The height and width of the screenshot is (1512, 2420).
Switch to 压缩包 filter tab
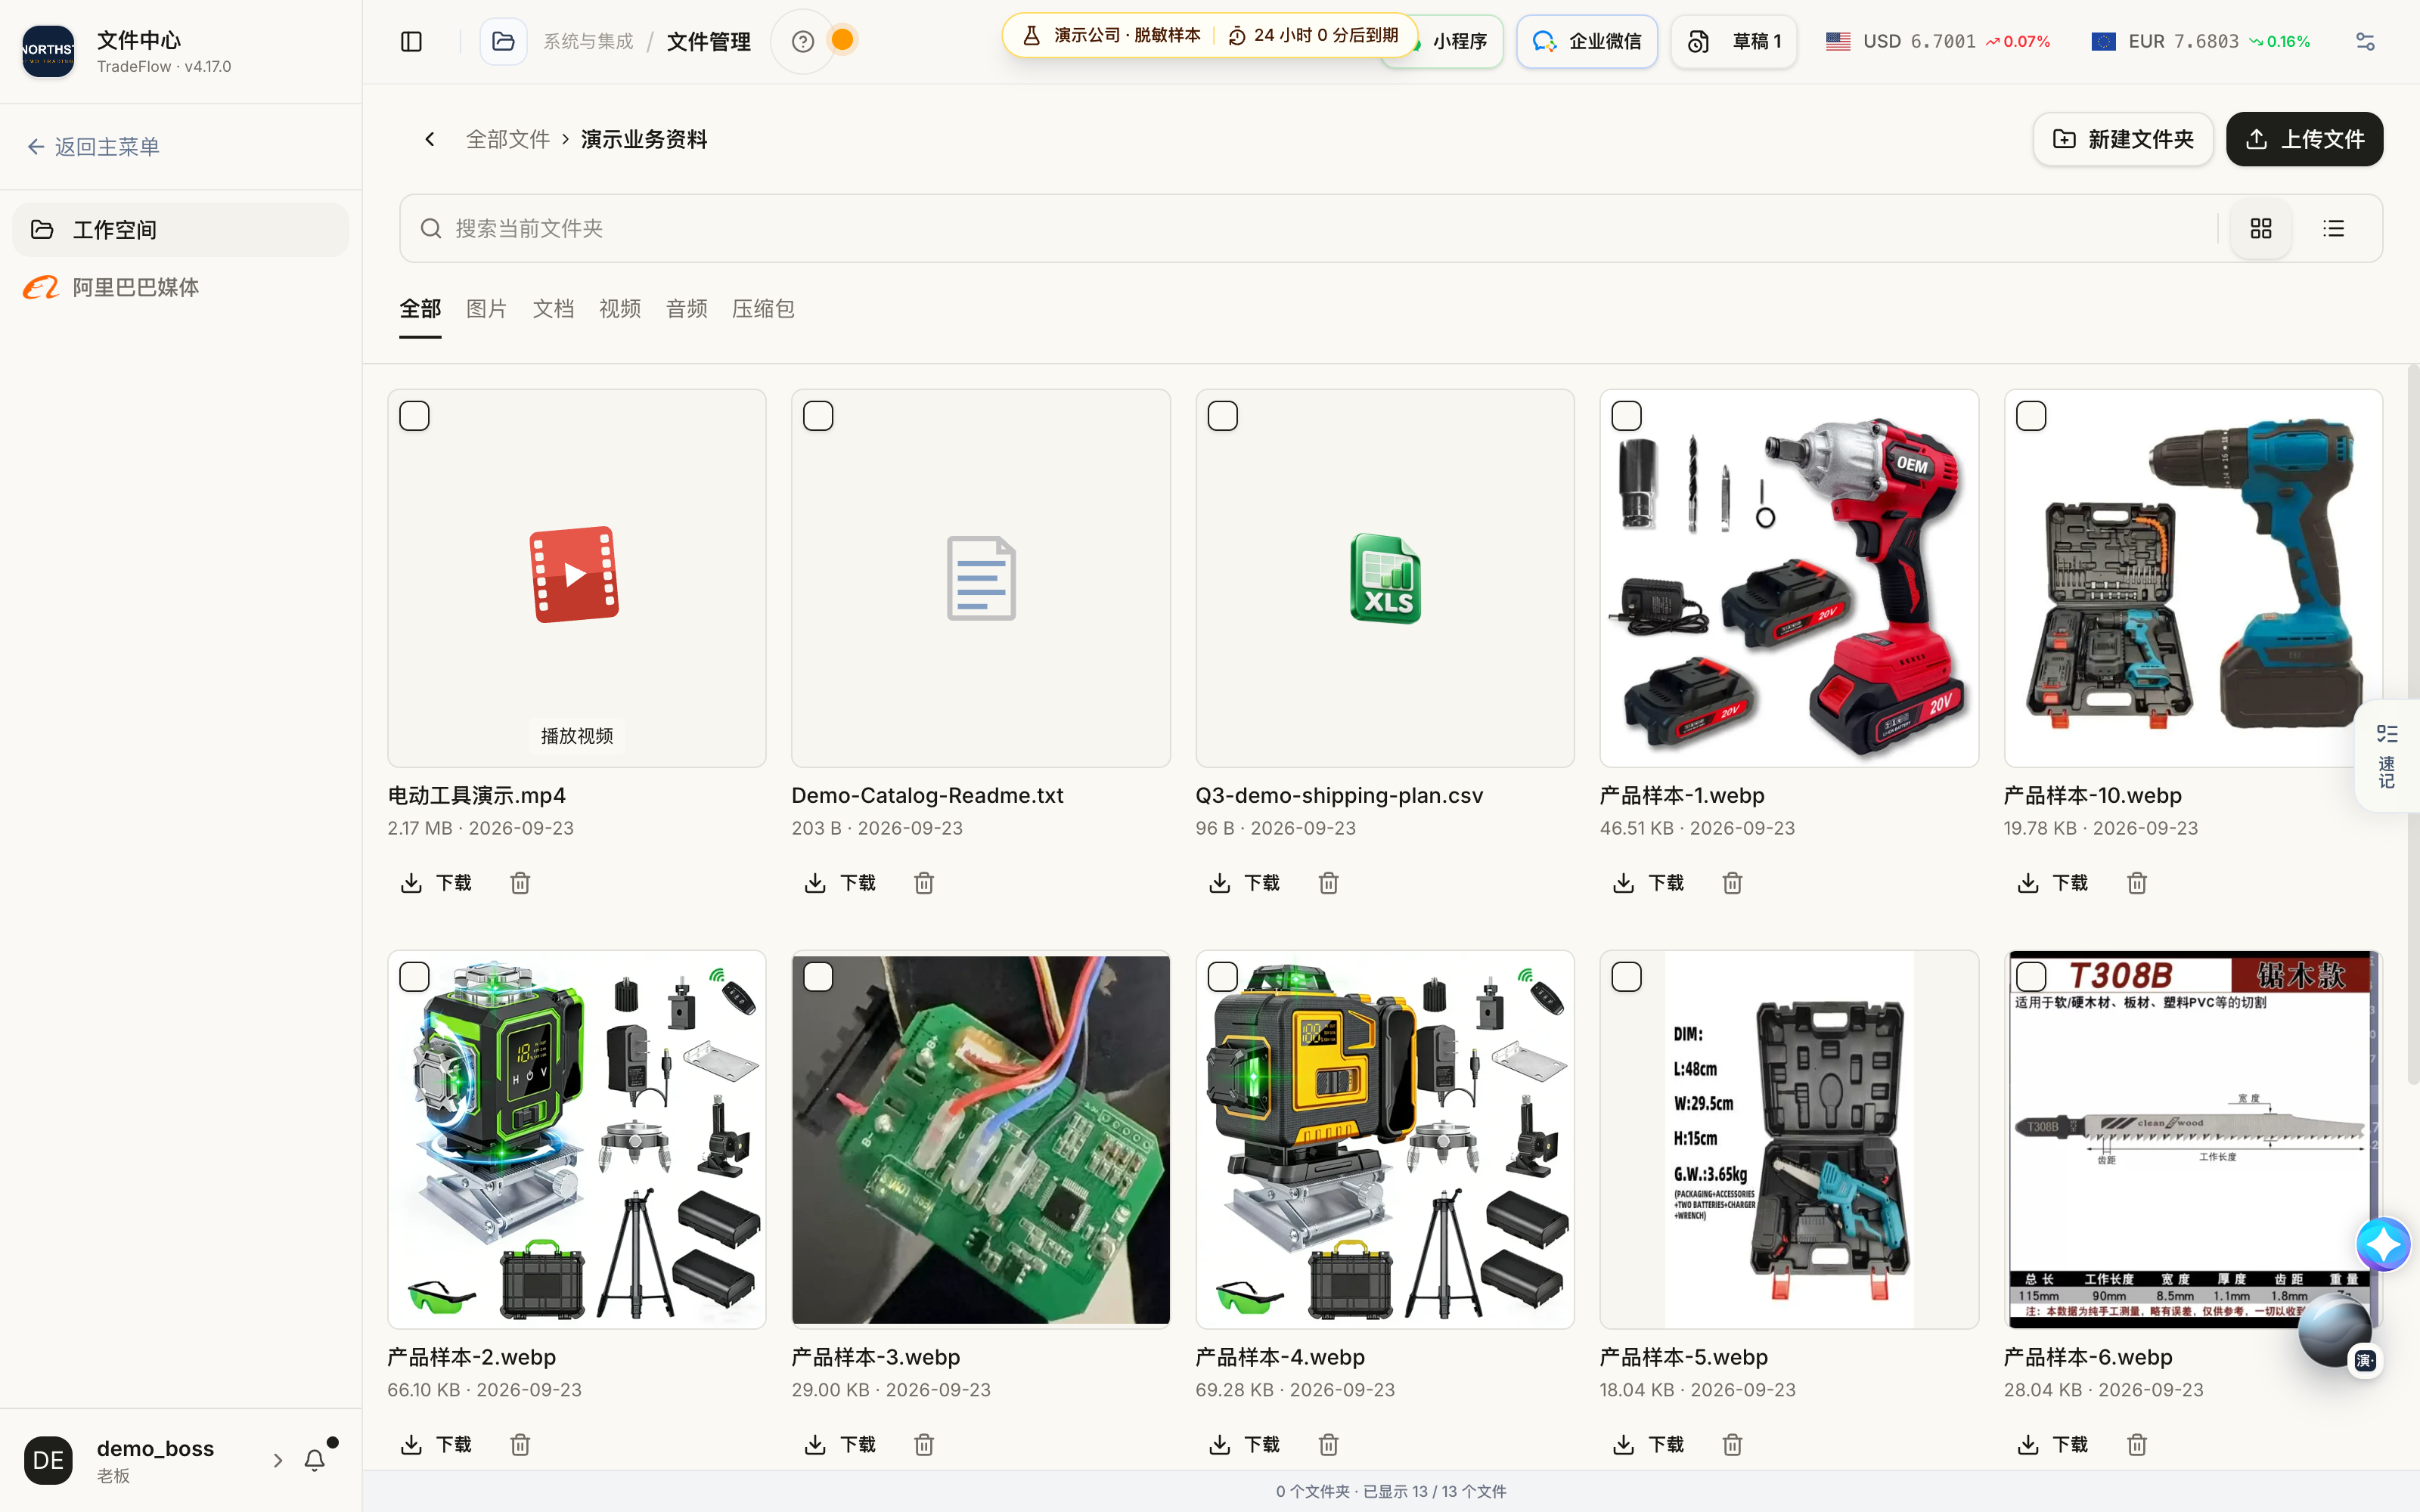coord(763,309)
